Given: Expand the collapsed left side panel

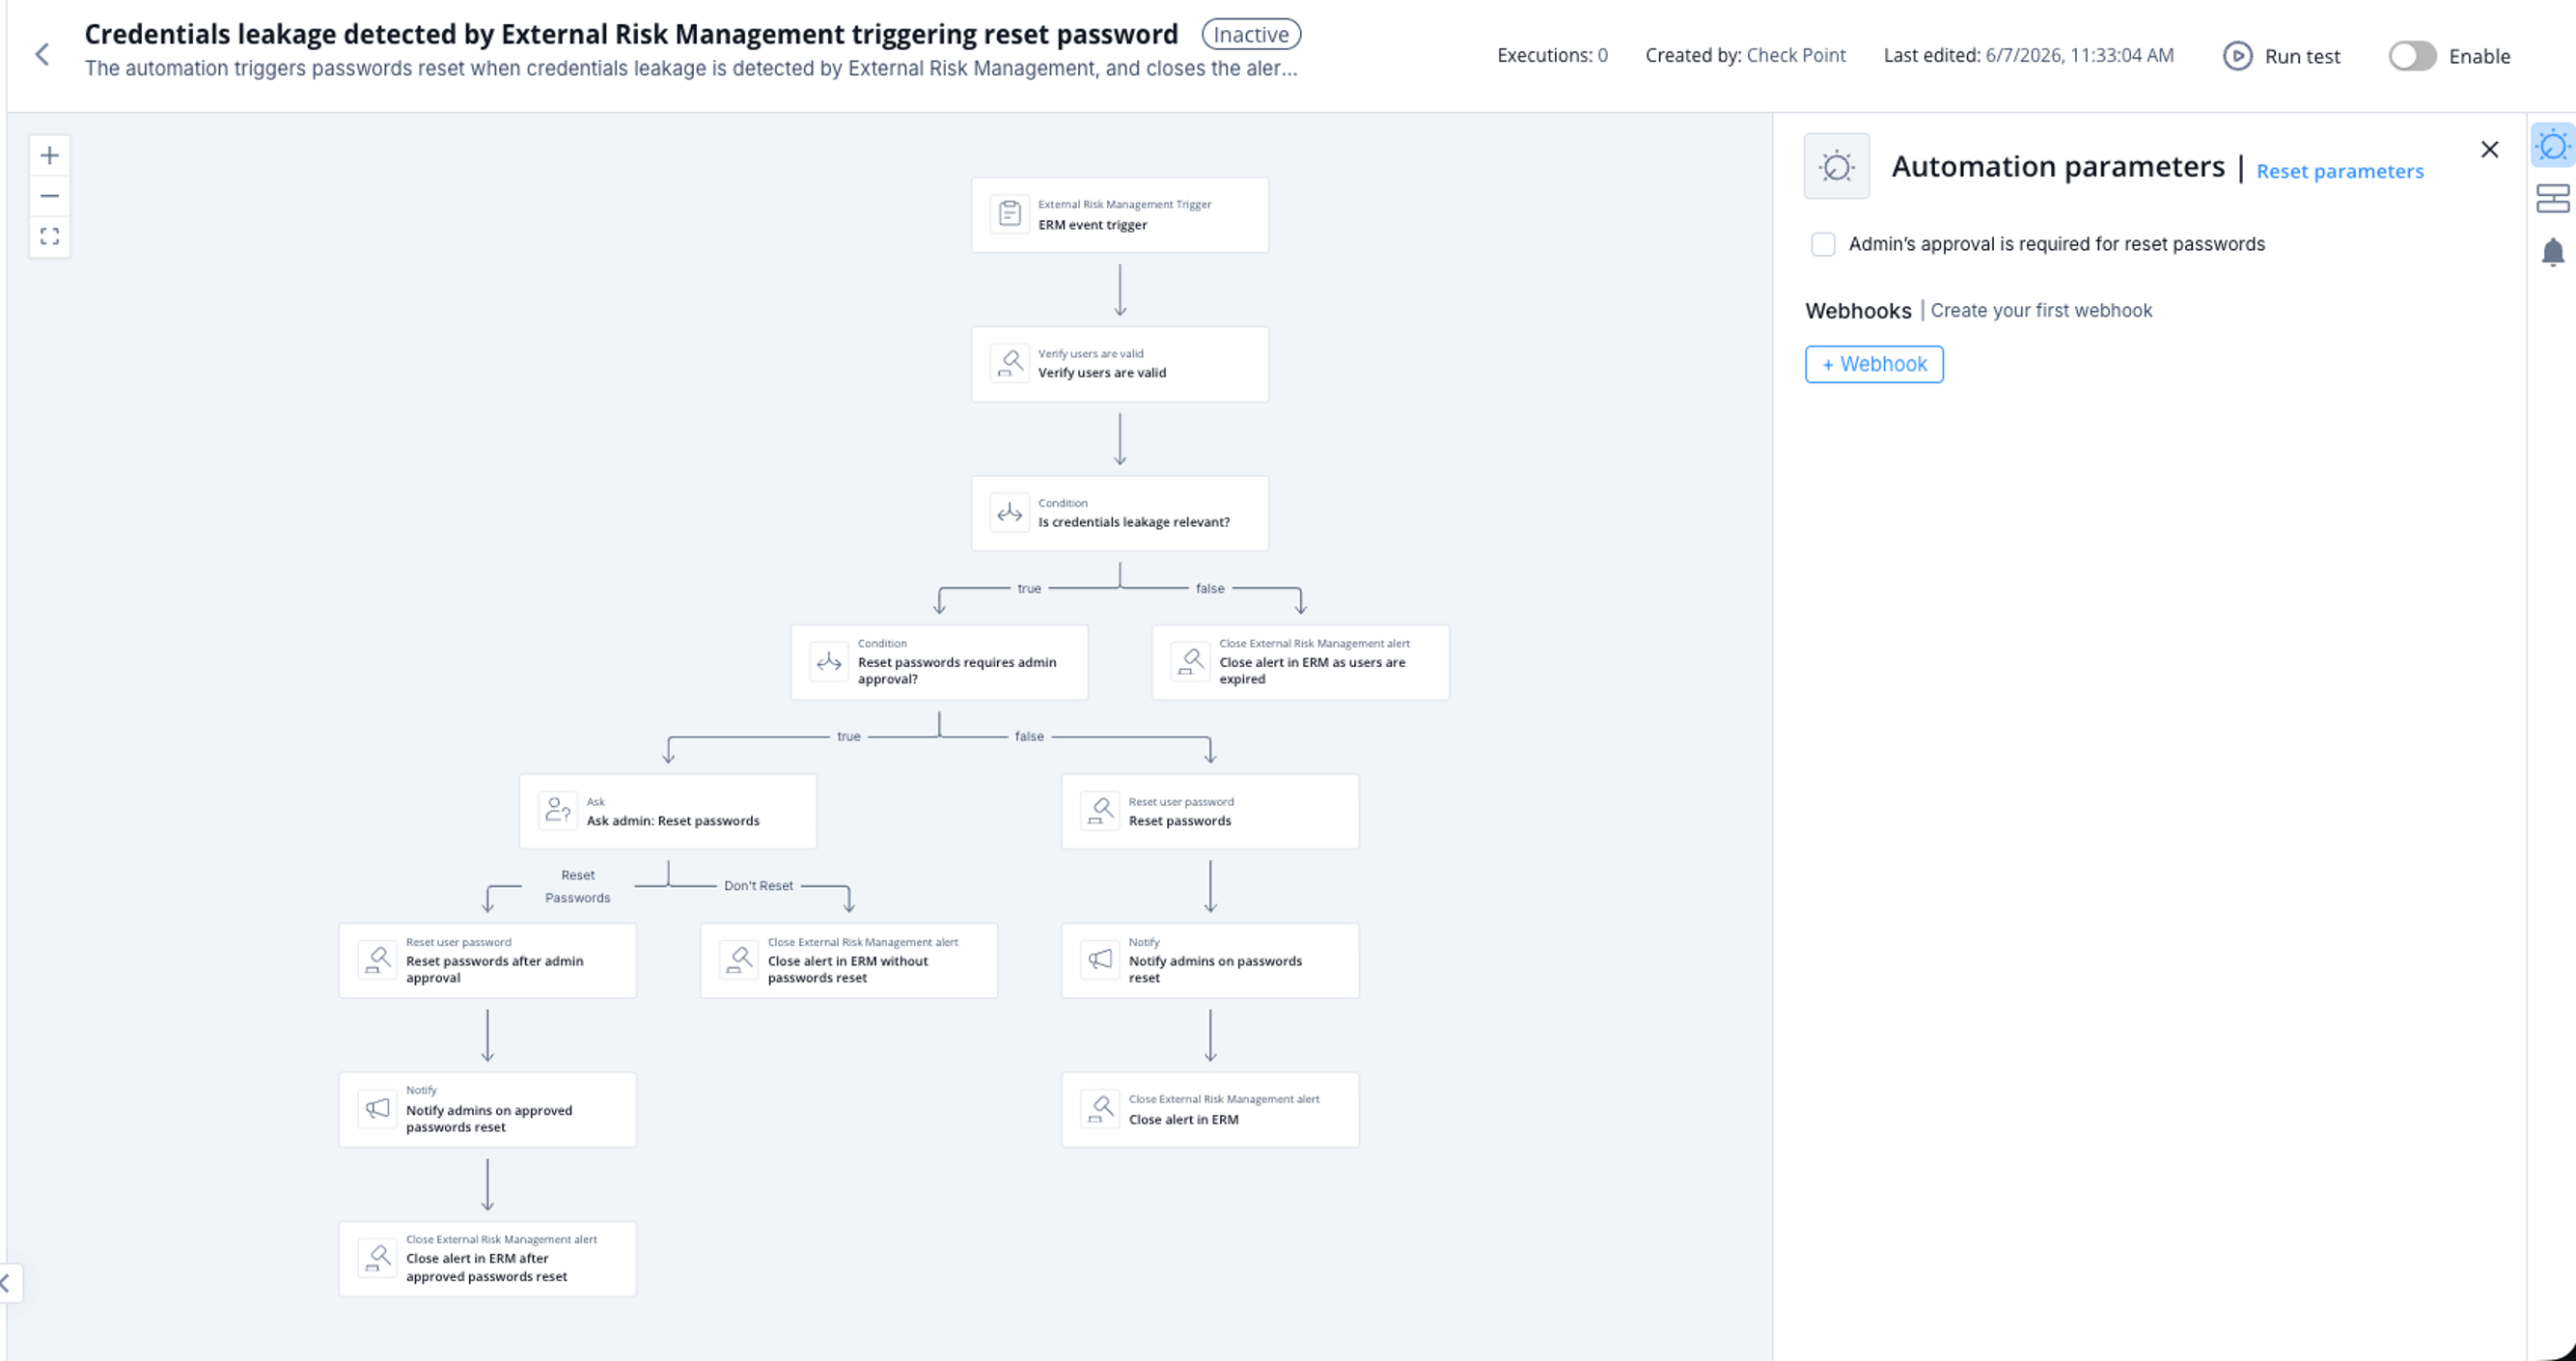Looking at the screenshot, I should pyautogui.click(x=8, y=1283).
